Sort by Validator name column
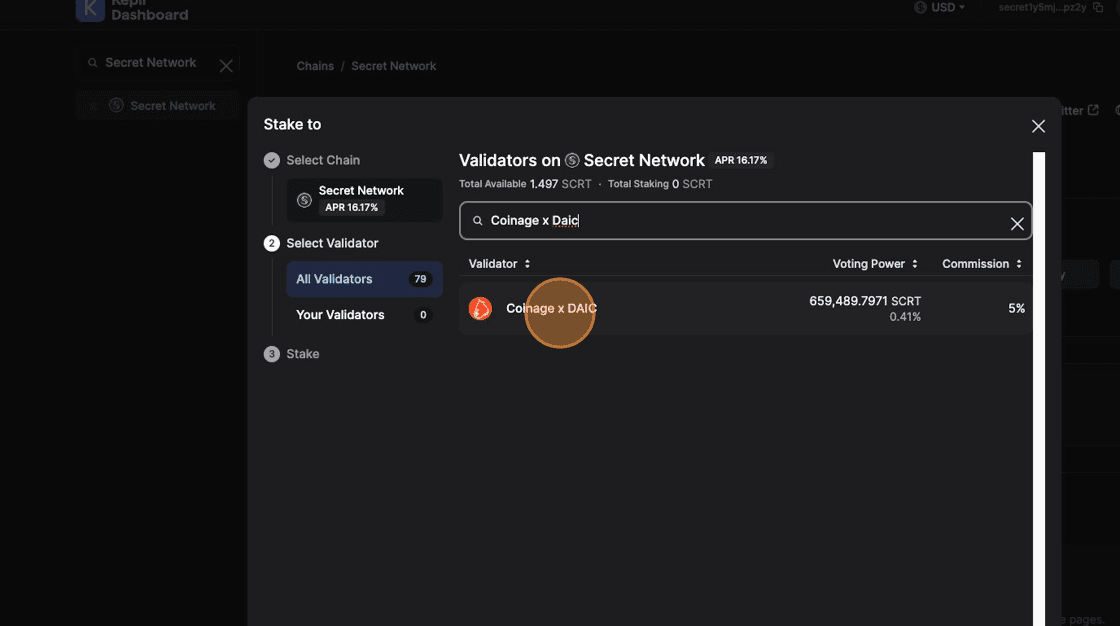 click(x=499, y=264)
